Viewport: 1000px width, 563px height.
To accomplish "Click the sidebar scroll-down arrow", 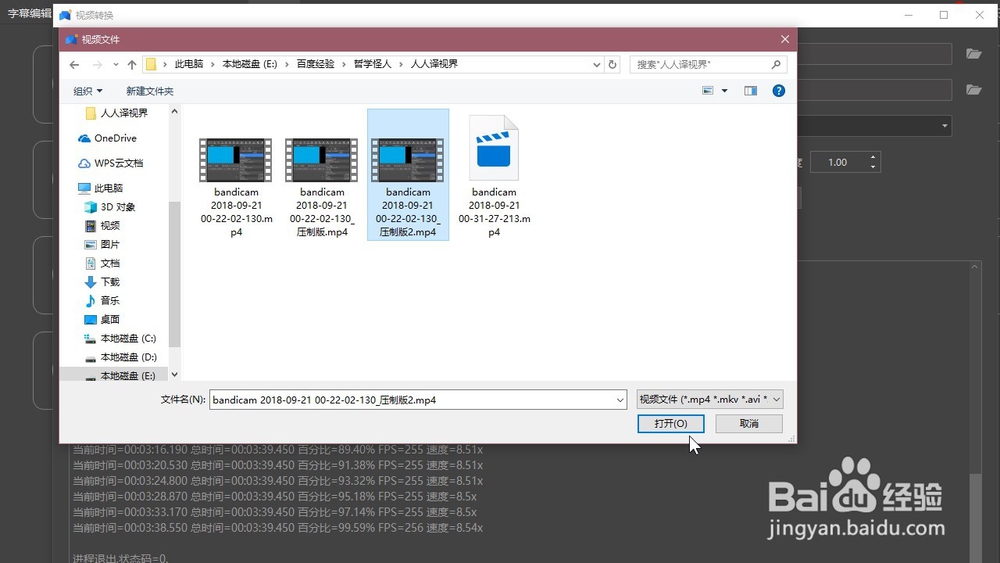I will coord(175,375).
